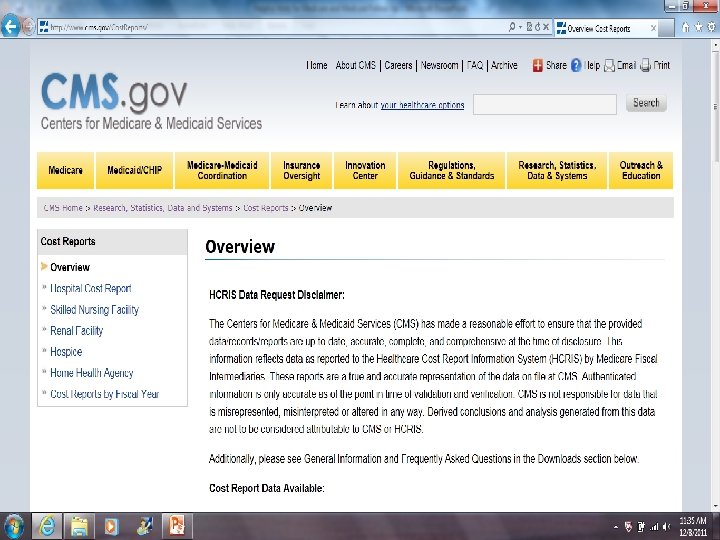Open Regulations, Guidance & Standards tab
This screenshot has height=540, width=720.
click(x=452, y=170)
